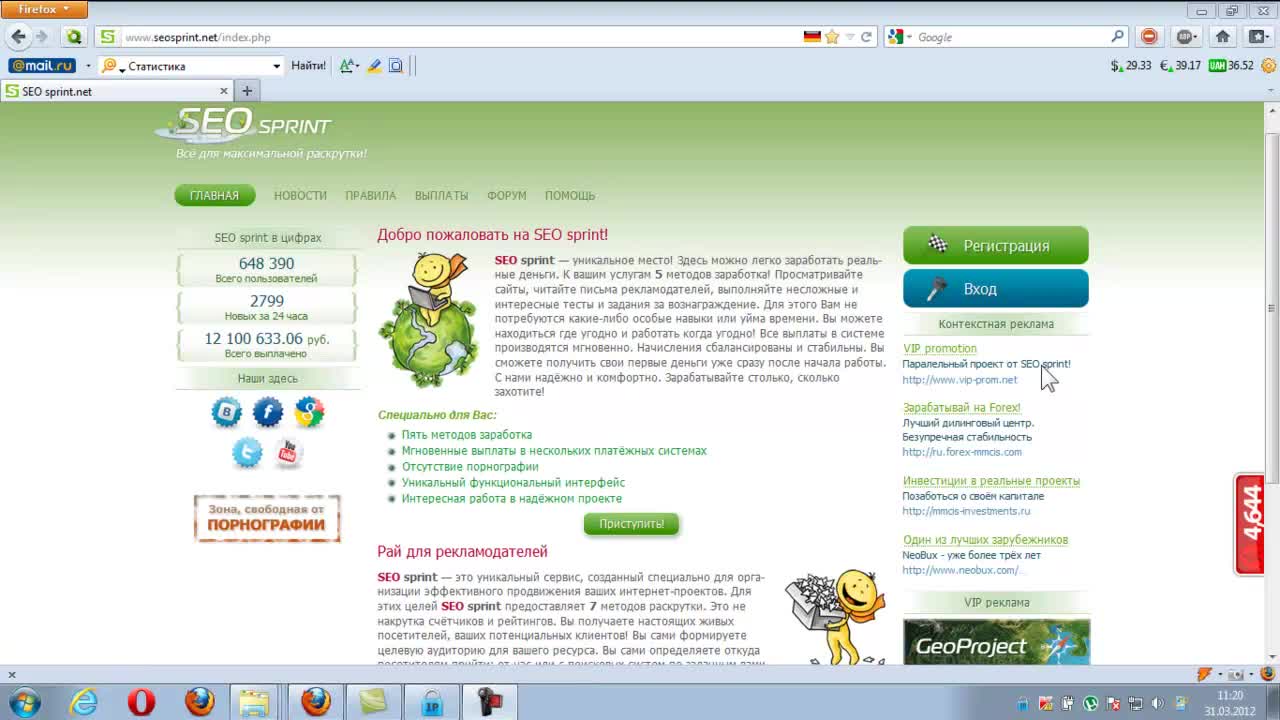Click the Twitter round social icon
The image size is (1280, 720).
[x=247, y=452]
